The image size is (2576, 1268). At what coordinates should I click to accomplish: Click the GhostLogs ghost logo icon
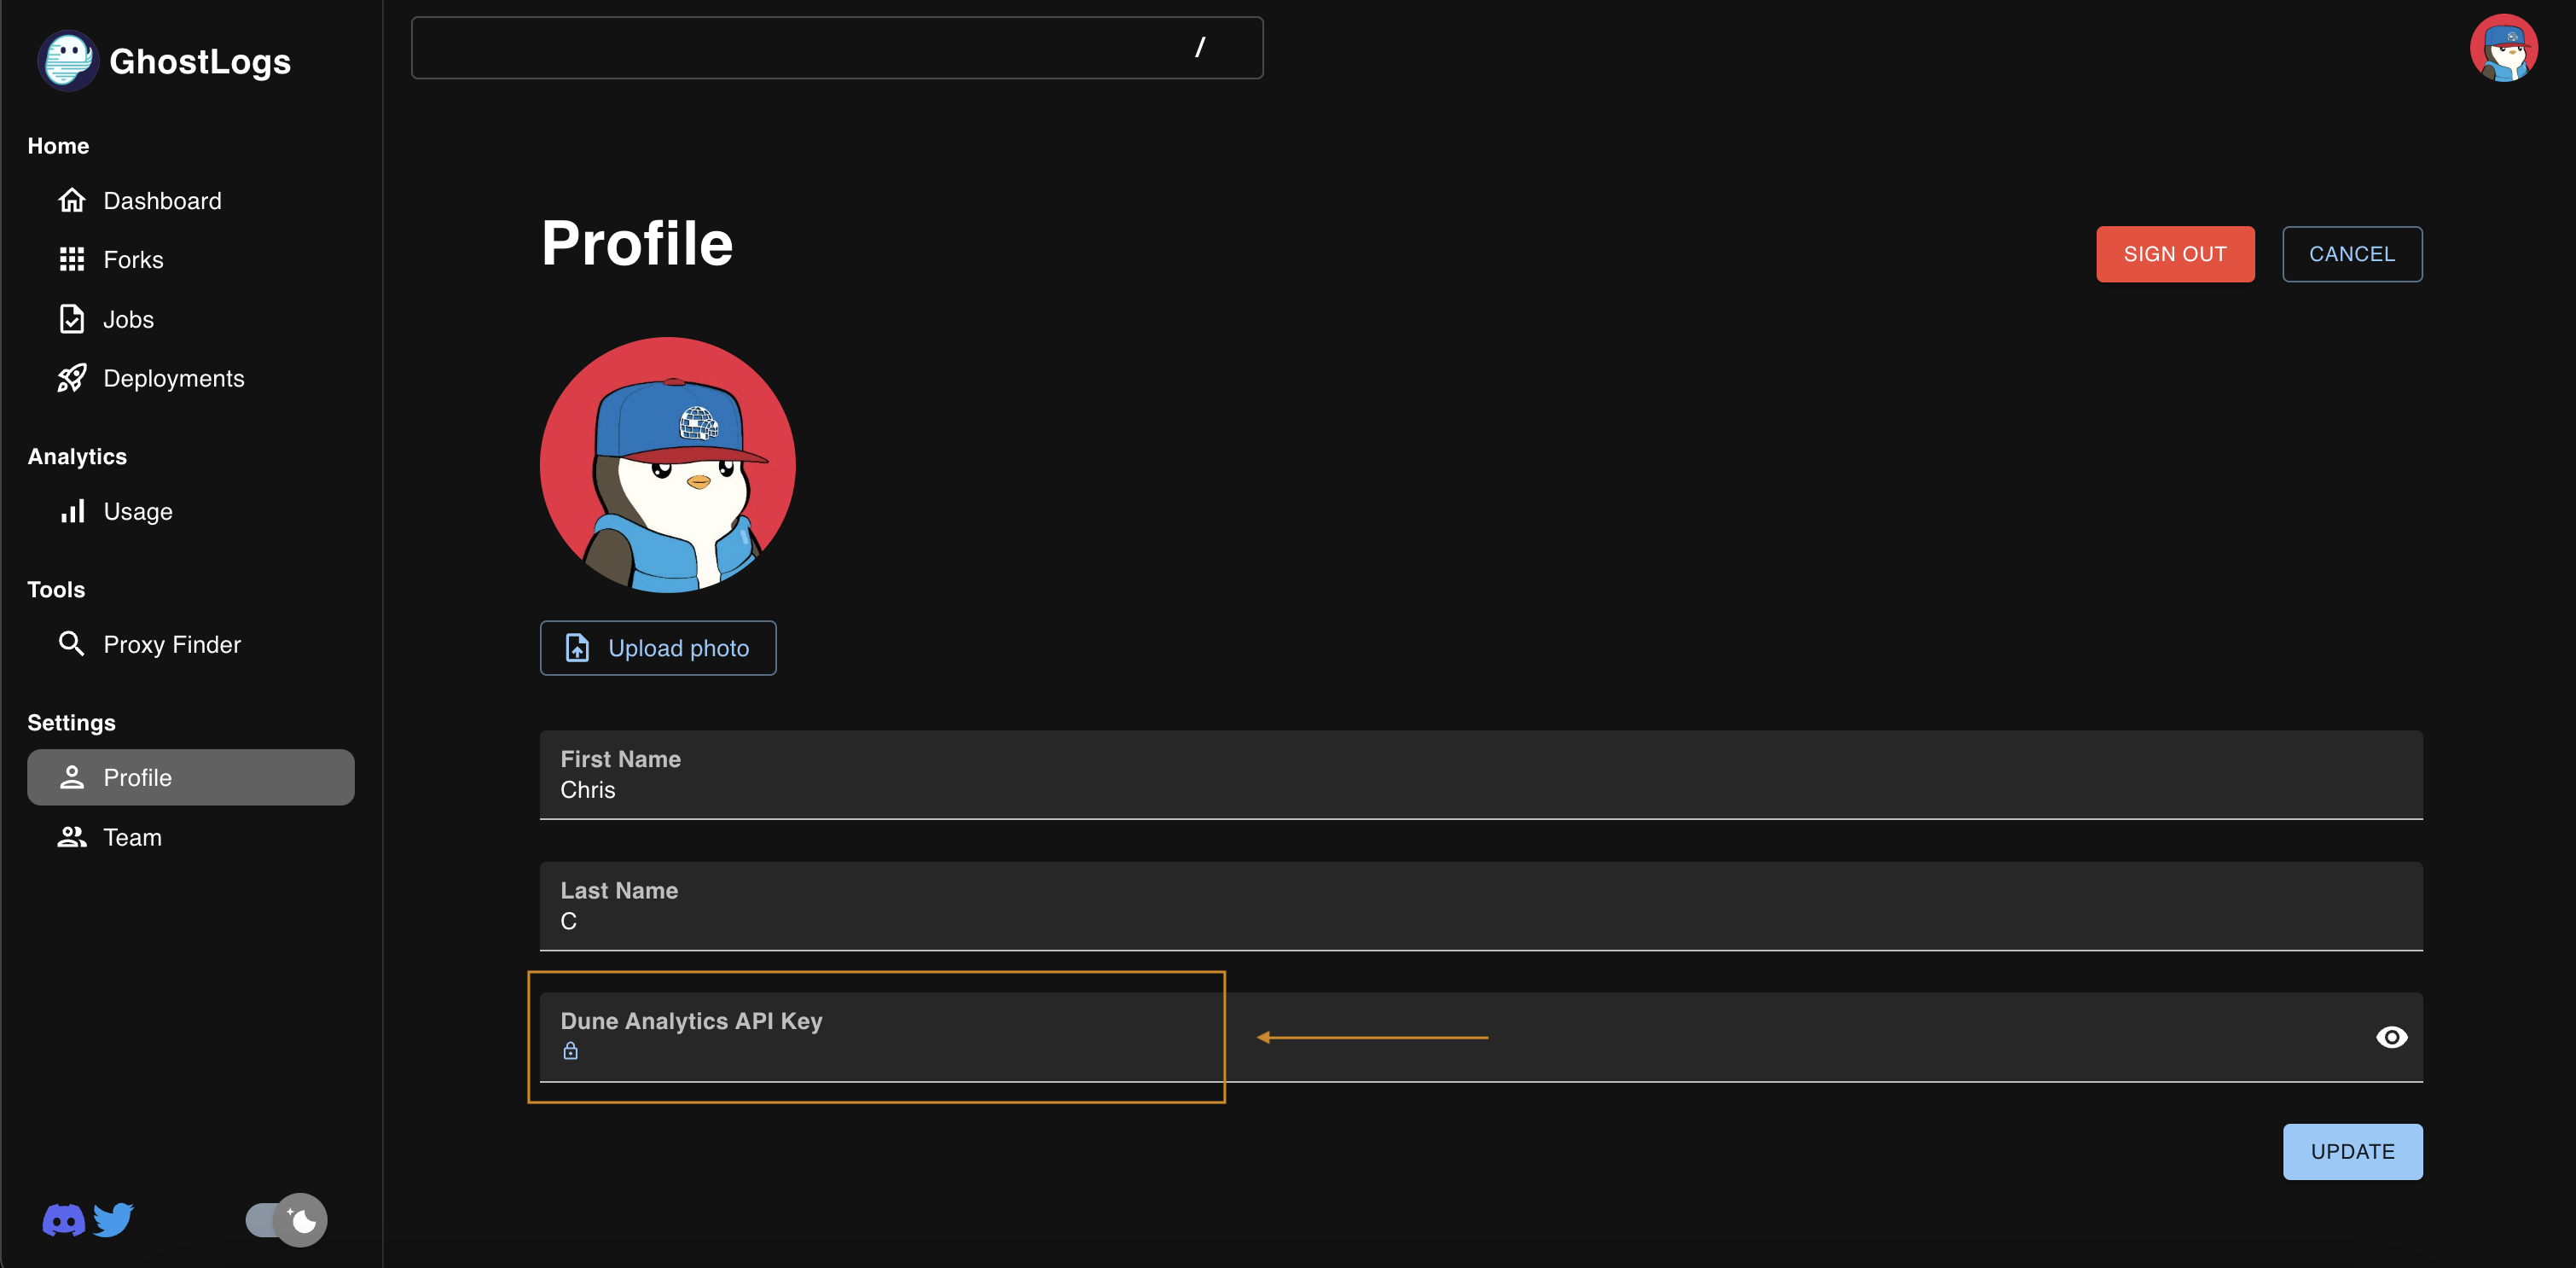[68, 61]
